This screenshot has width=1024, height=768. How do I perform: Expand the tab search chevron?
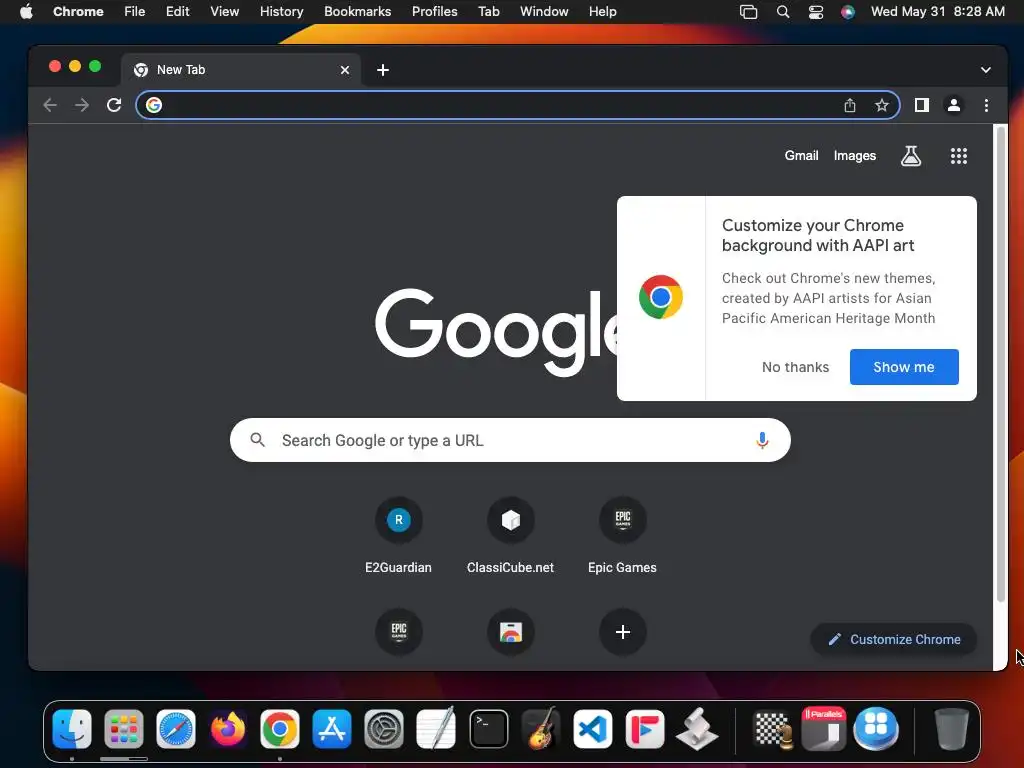click(x=985, y=70)
